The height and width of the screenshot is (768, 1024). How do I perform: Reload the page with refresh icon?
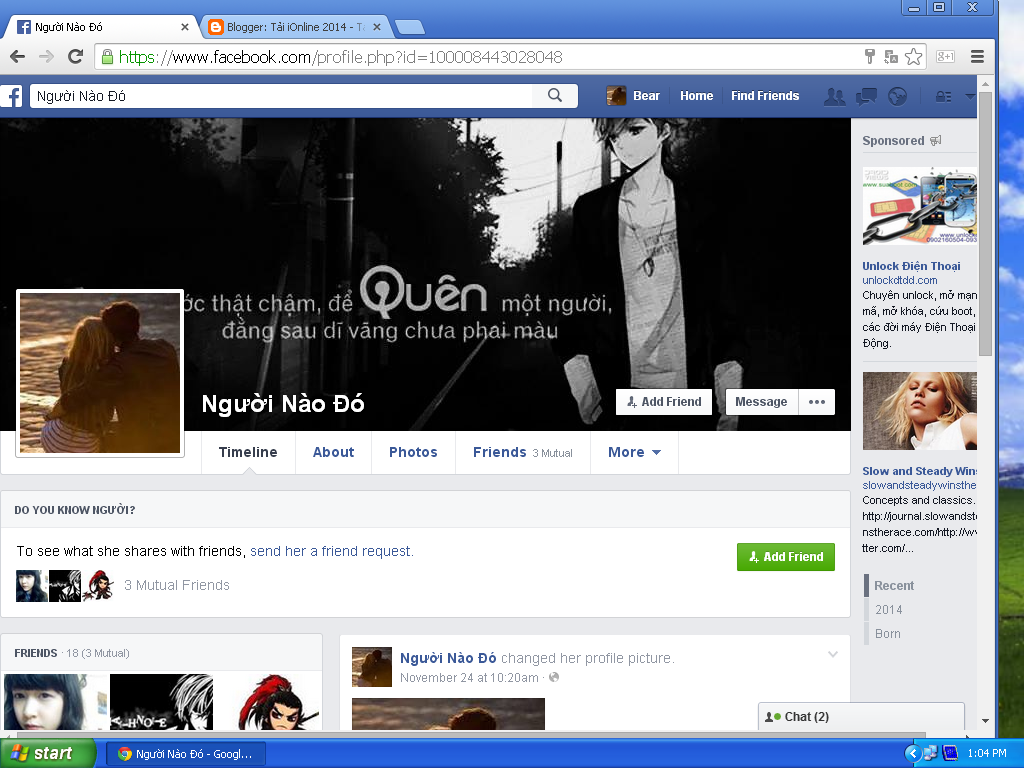click(x=76, y=57)
